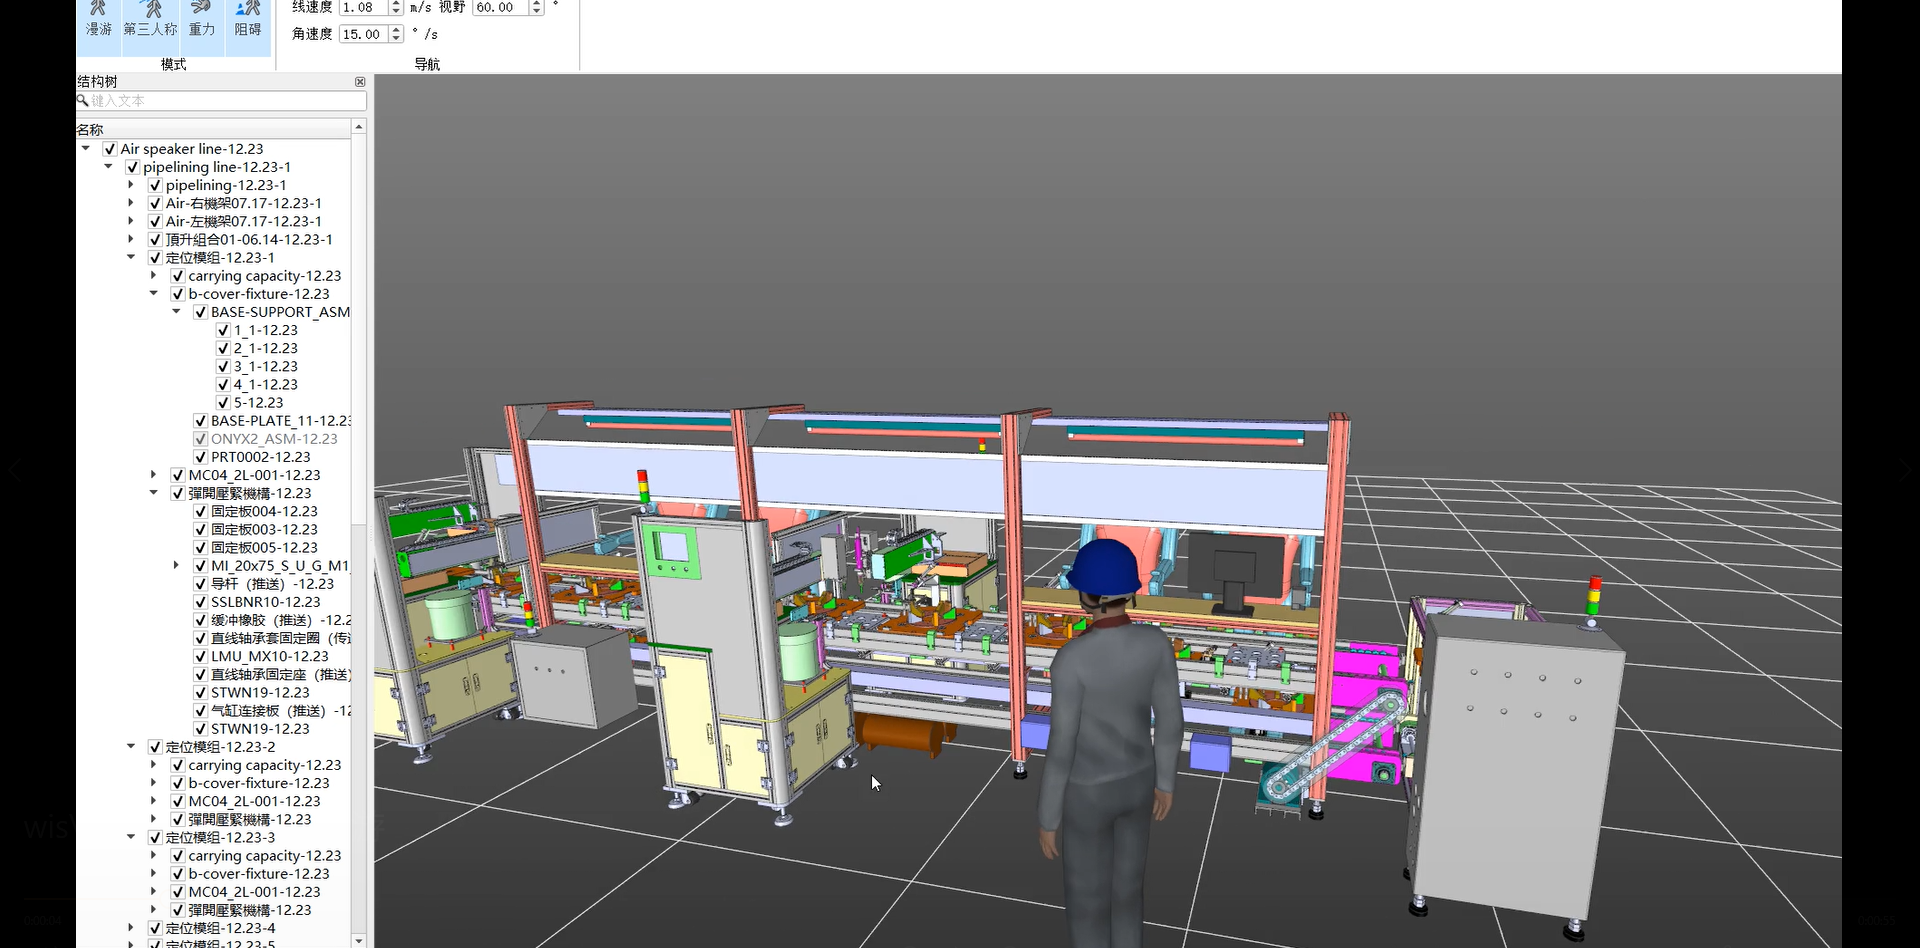Collapse the pipelining line-12.23-1 node
This screenshot has height=948, width=1920.
point(108,166)
